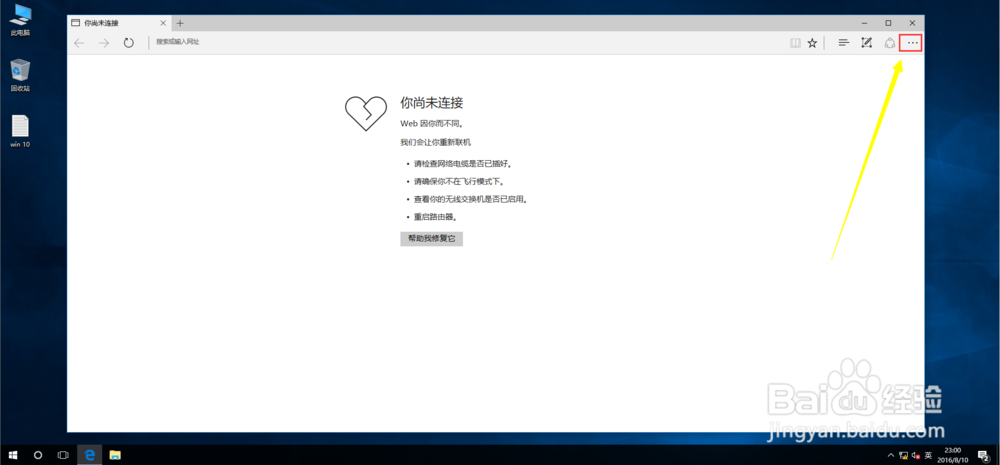Image resolution: width=1000 pixels, height=465 pixels.
Task: Select 回收站 recycle bin desktop icon
Action: [20, 75]
